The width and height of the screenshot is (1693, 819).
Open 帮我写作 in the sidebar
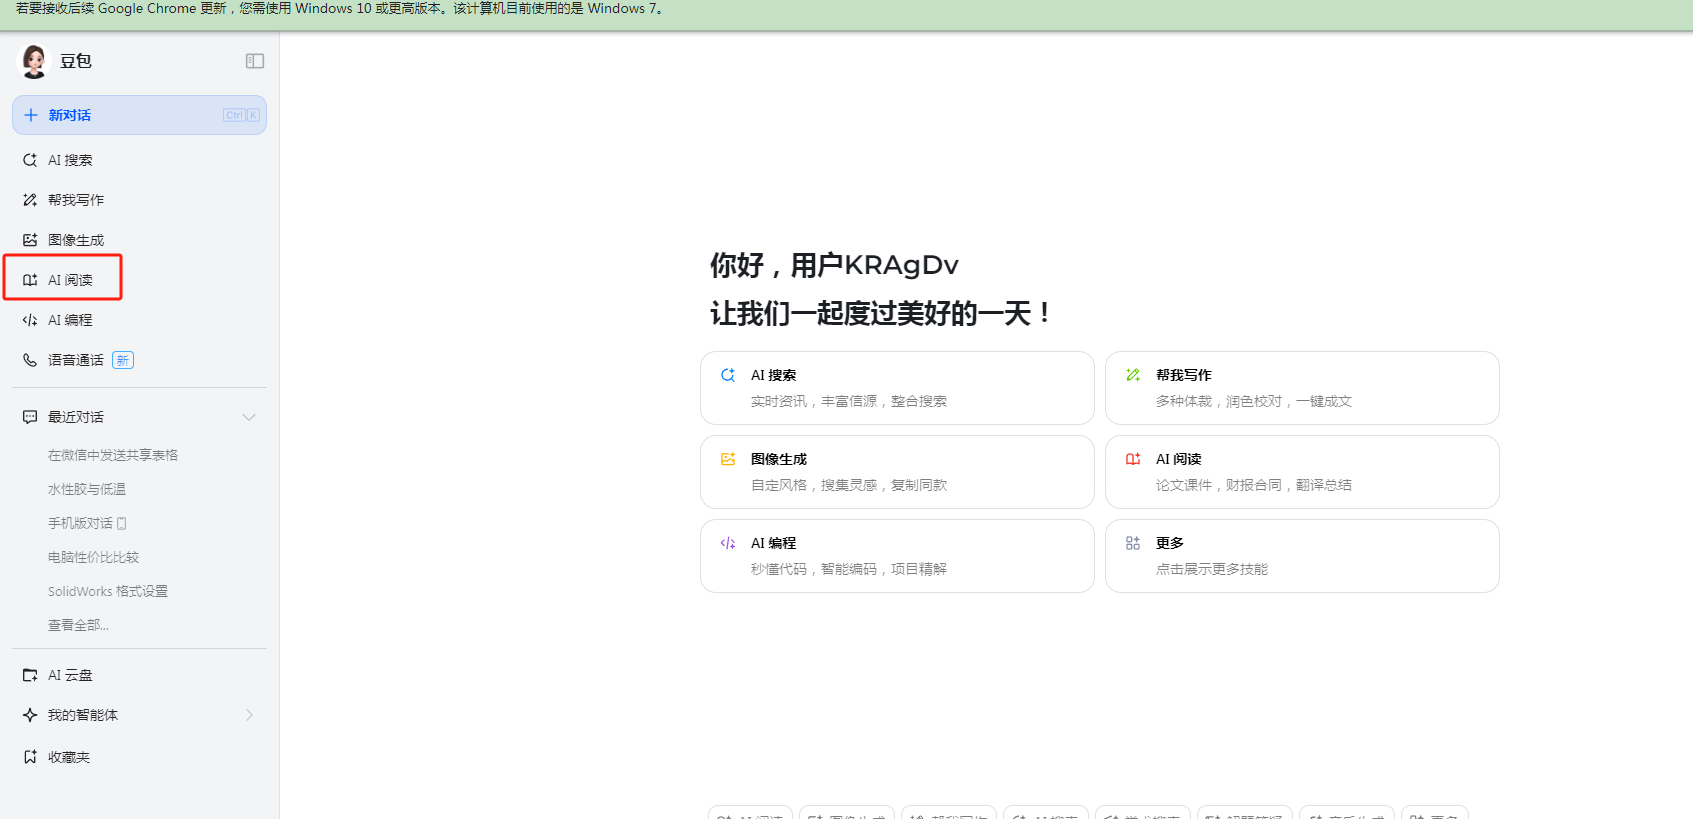click(139, 200)
